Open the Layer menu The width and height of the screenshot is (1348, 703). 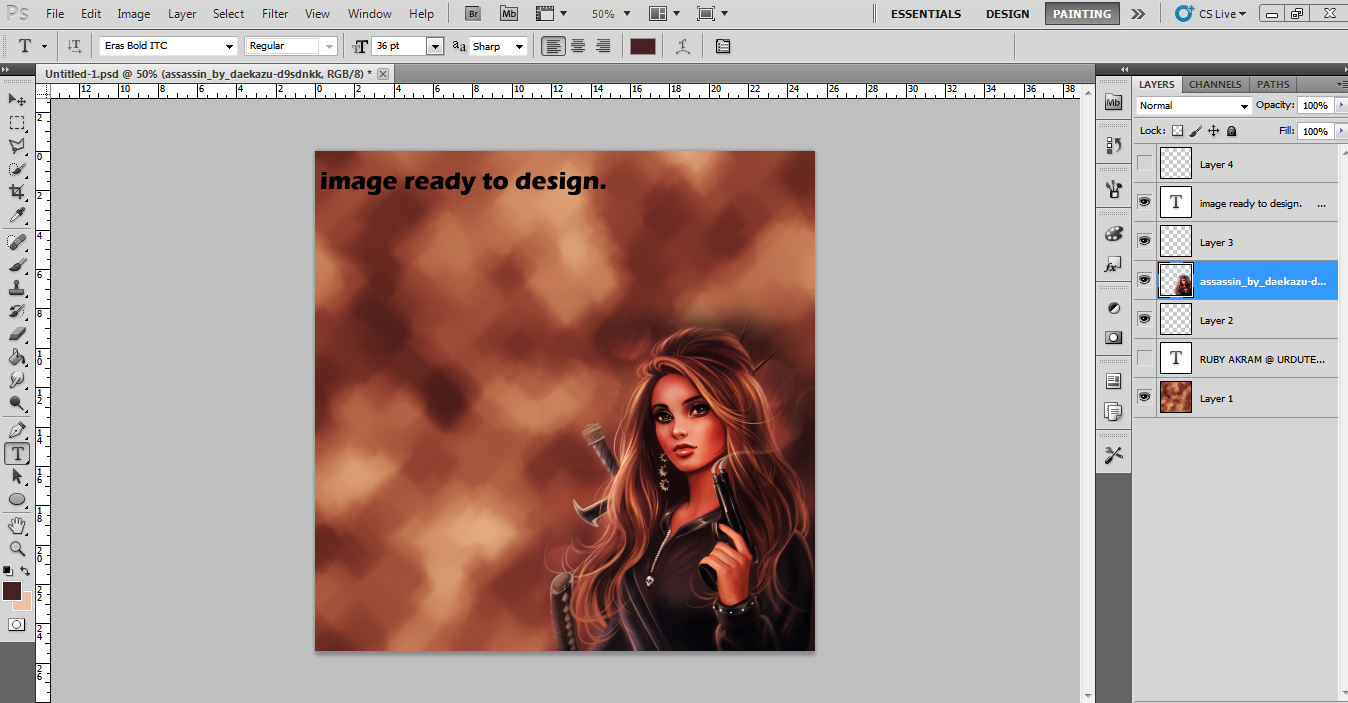point(182,14)
